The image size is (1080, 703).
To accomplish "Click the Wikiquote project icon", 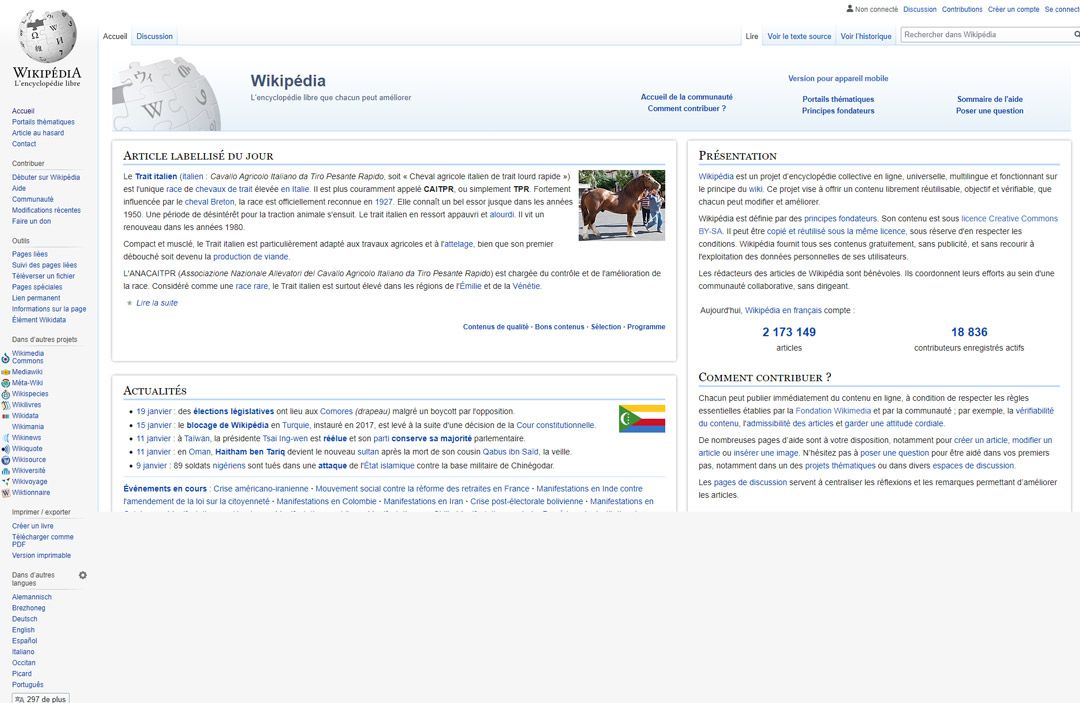I will pos(6,448).
